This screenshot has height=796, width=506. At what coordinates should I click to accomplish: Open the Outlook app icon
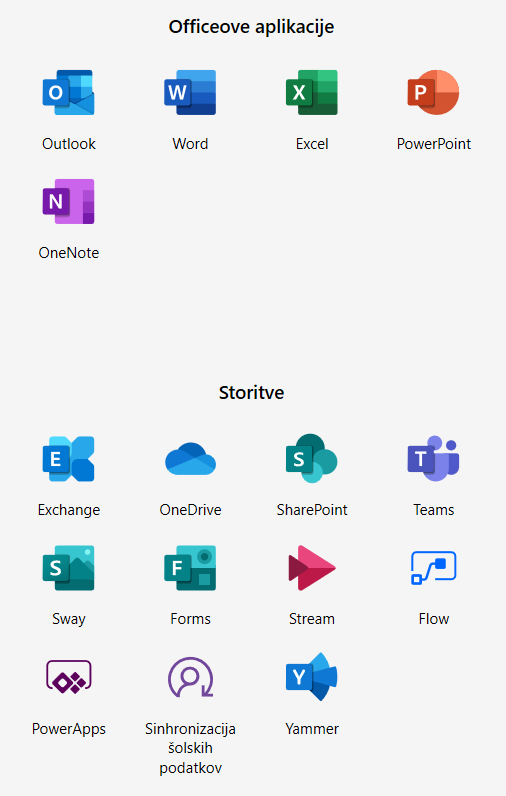tap(69, 92)
